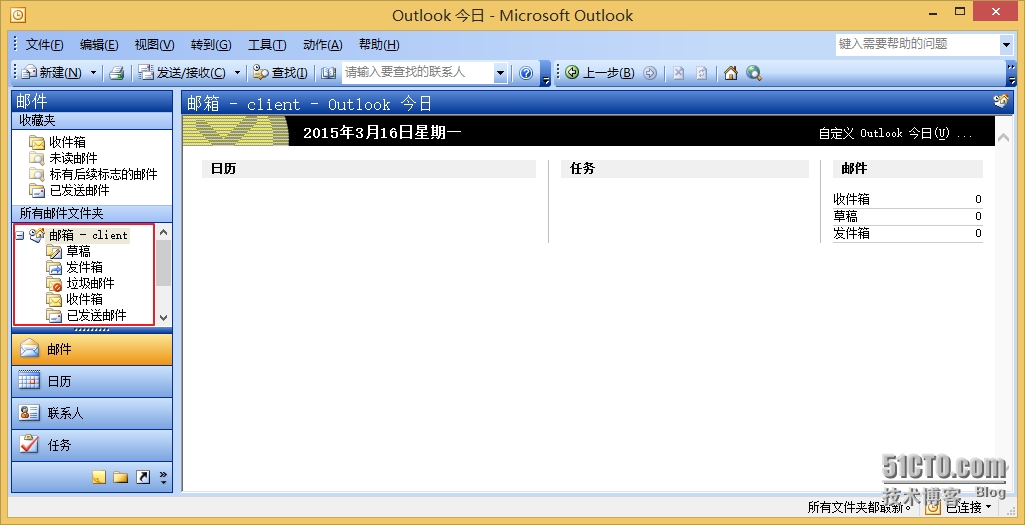The image size is (1025, 525).
Task: Click the Forward arrow icon
Action: point(649,73)
